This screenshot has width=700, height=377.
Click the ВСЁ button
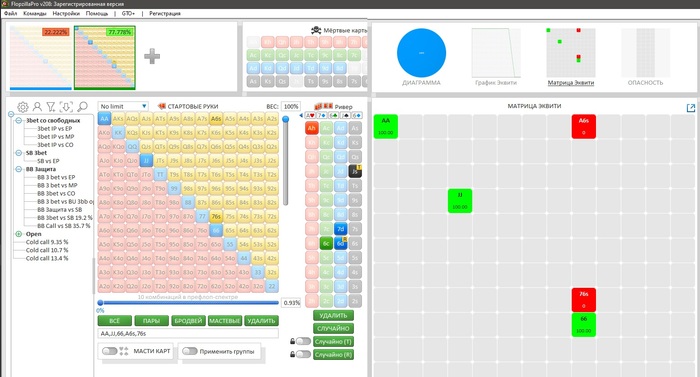click(x=115, y=321)
